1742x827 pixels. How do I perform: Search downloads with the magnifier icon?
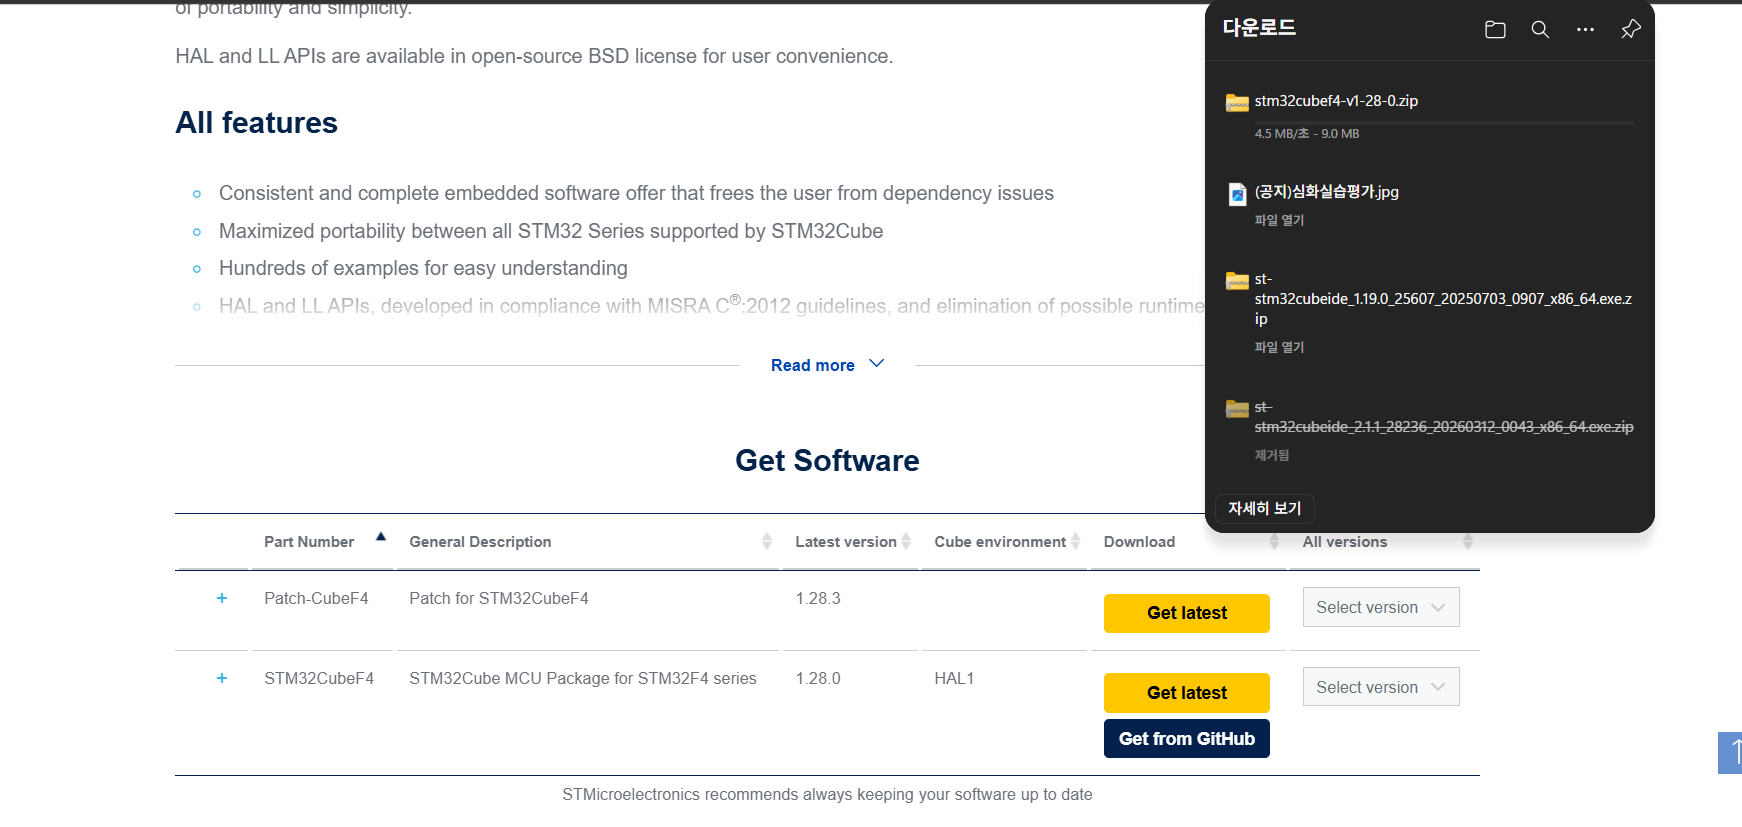1540,30
